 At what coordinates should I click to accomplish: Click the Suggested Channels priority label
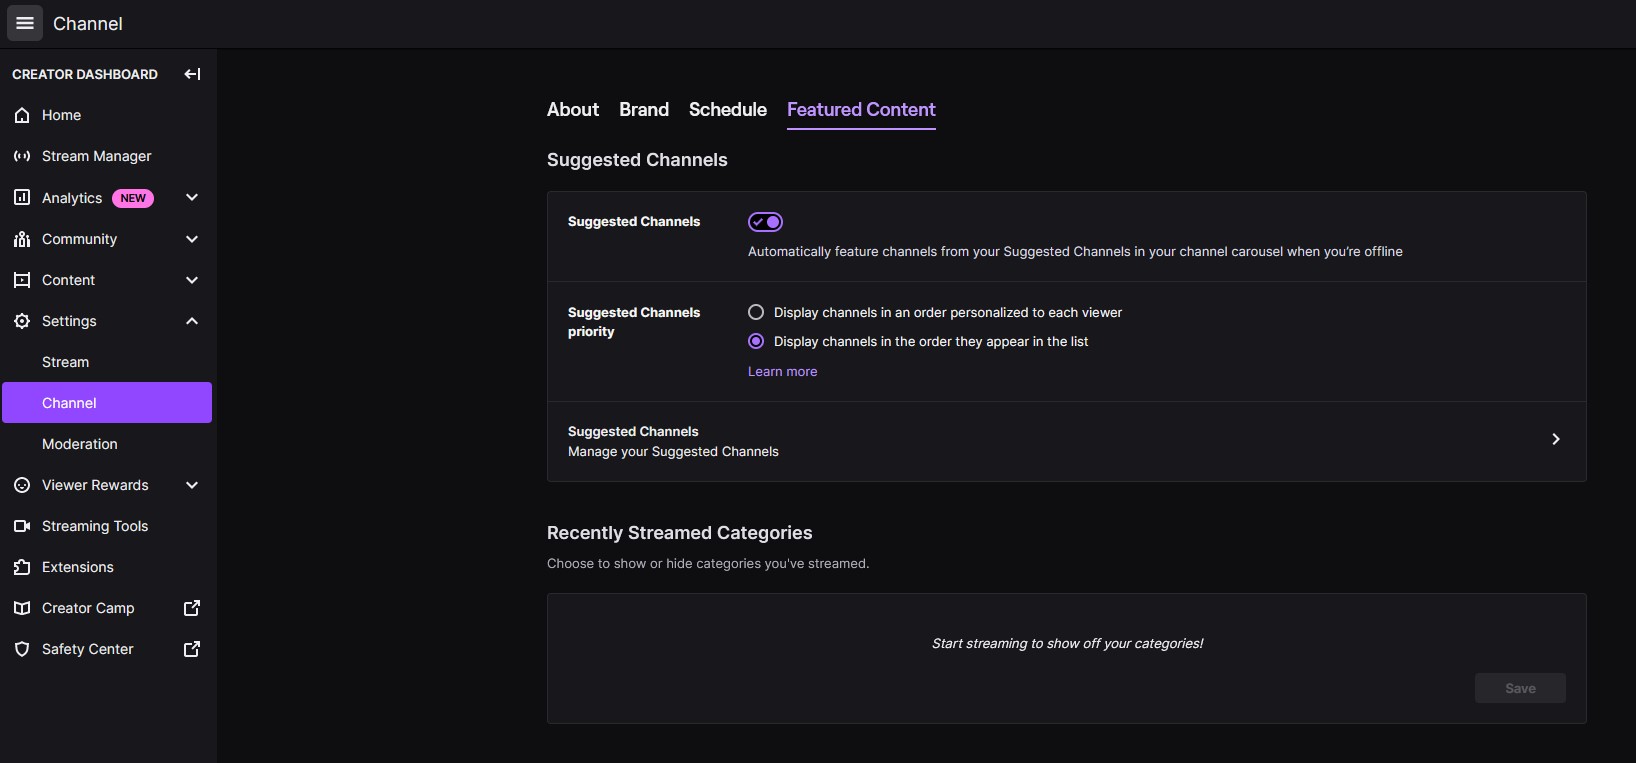[x=634, y=322]
